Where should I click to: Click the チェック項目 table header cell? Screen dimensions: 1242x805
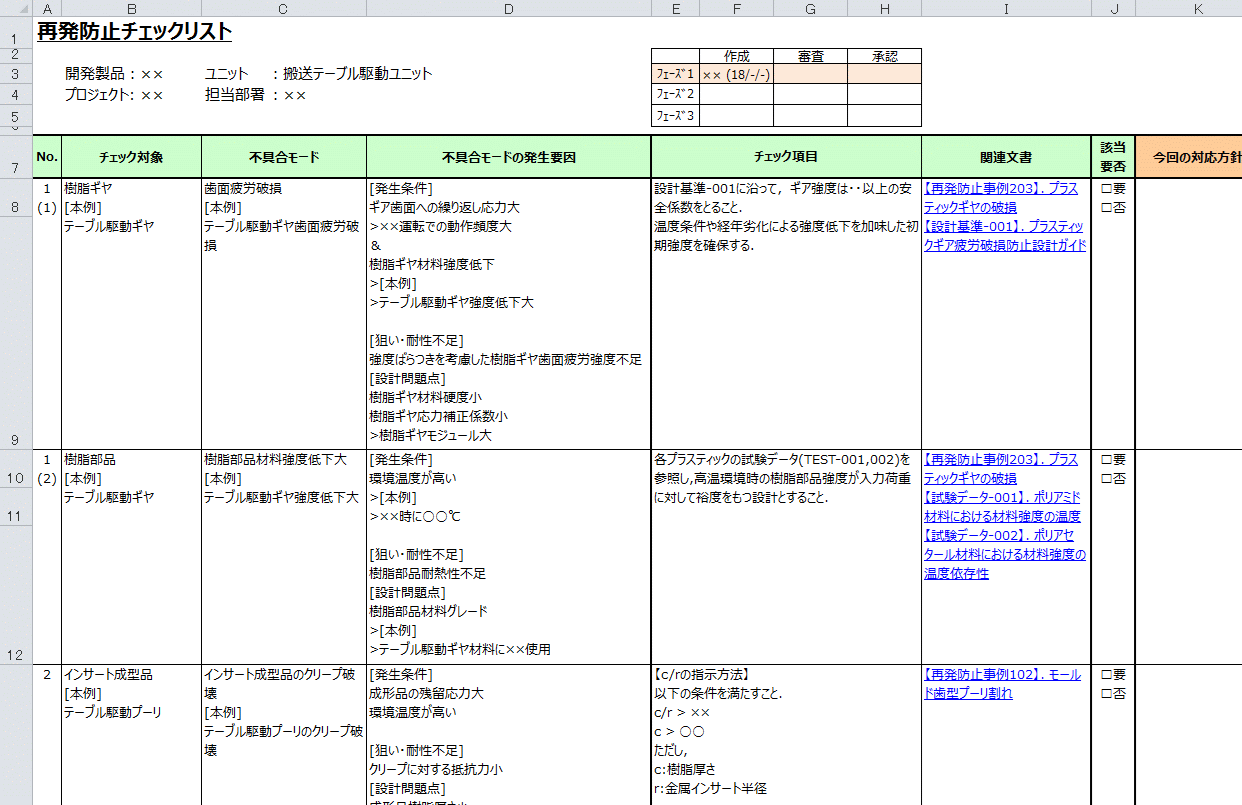[785, 157]
